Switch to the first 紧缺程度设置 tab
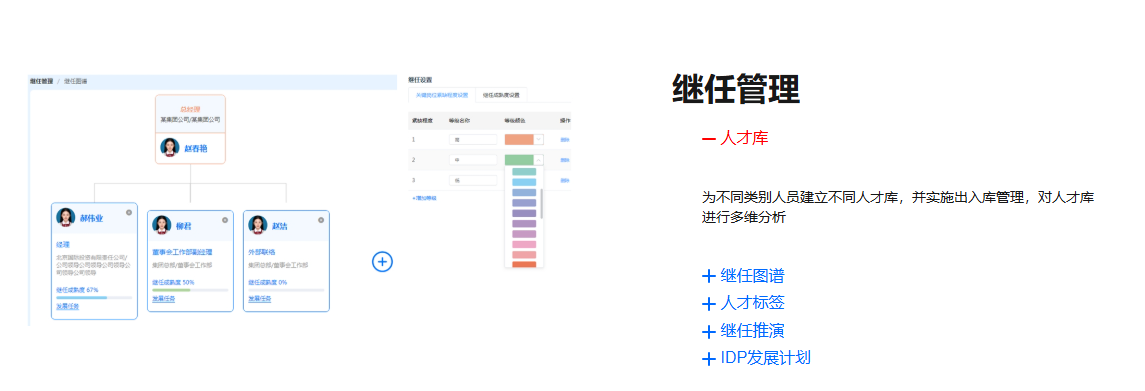 (x=442, y=95)
